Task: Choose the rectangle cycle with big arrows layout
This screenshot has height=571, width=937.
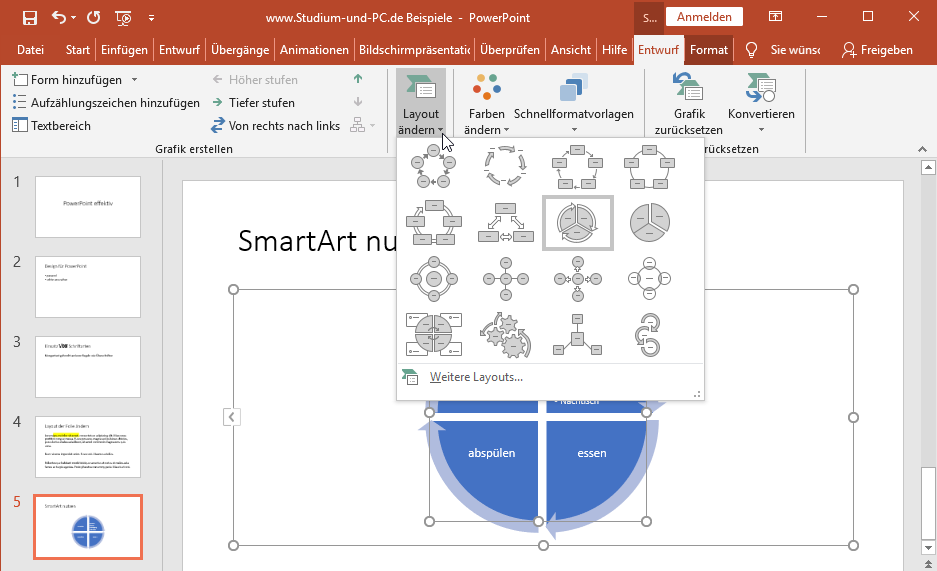Action: 434,223
